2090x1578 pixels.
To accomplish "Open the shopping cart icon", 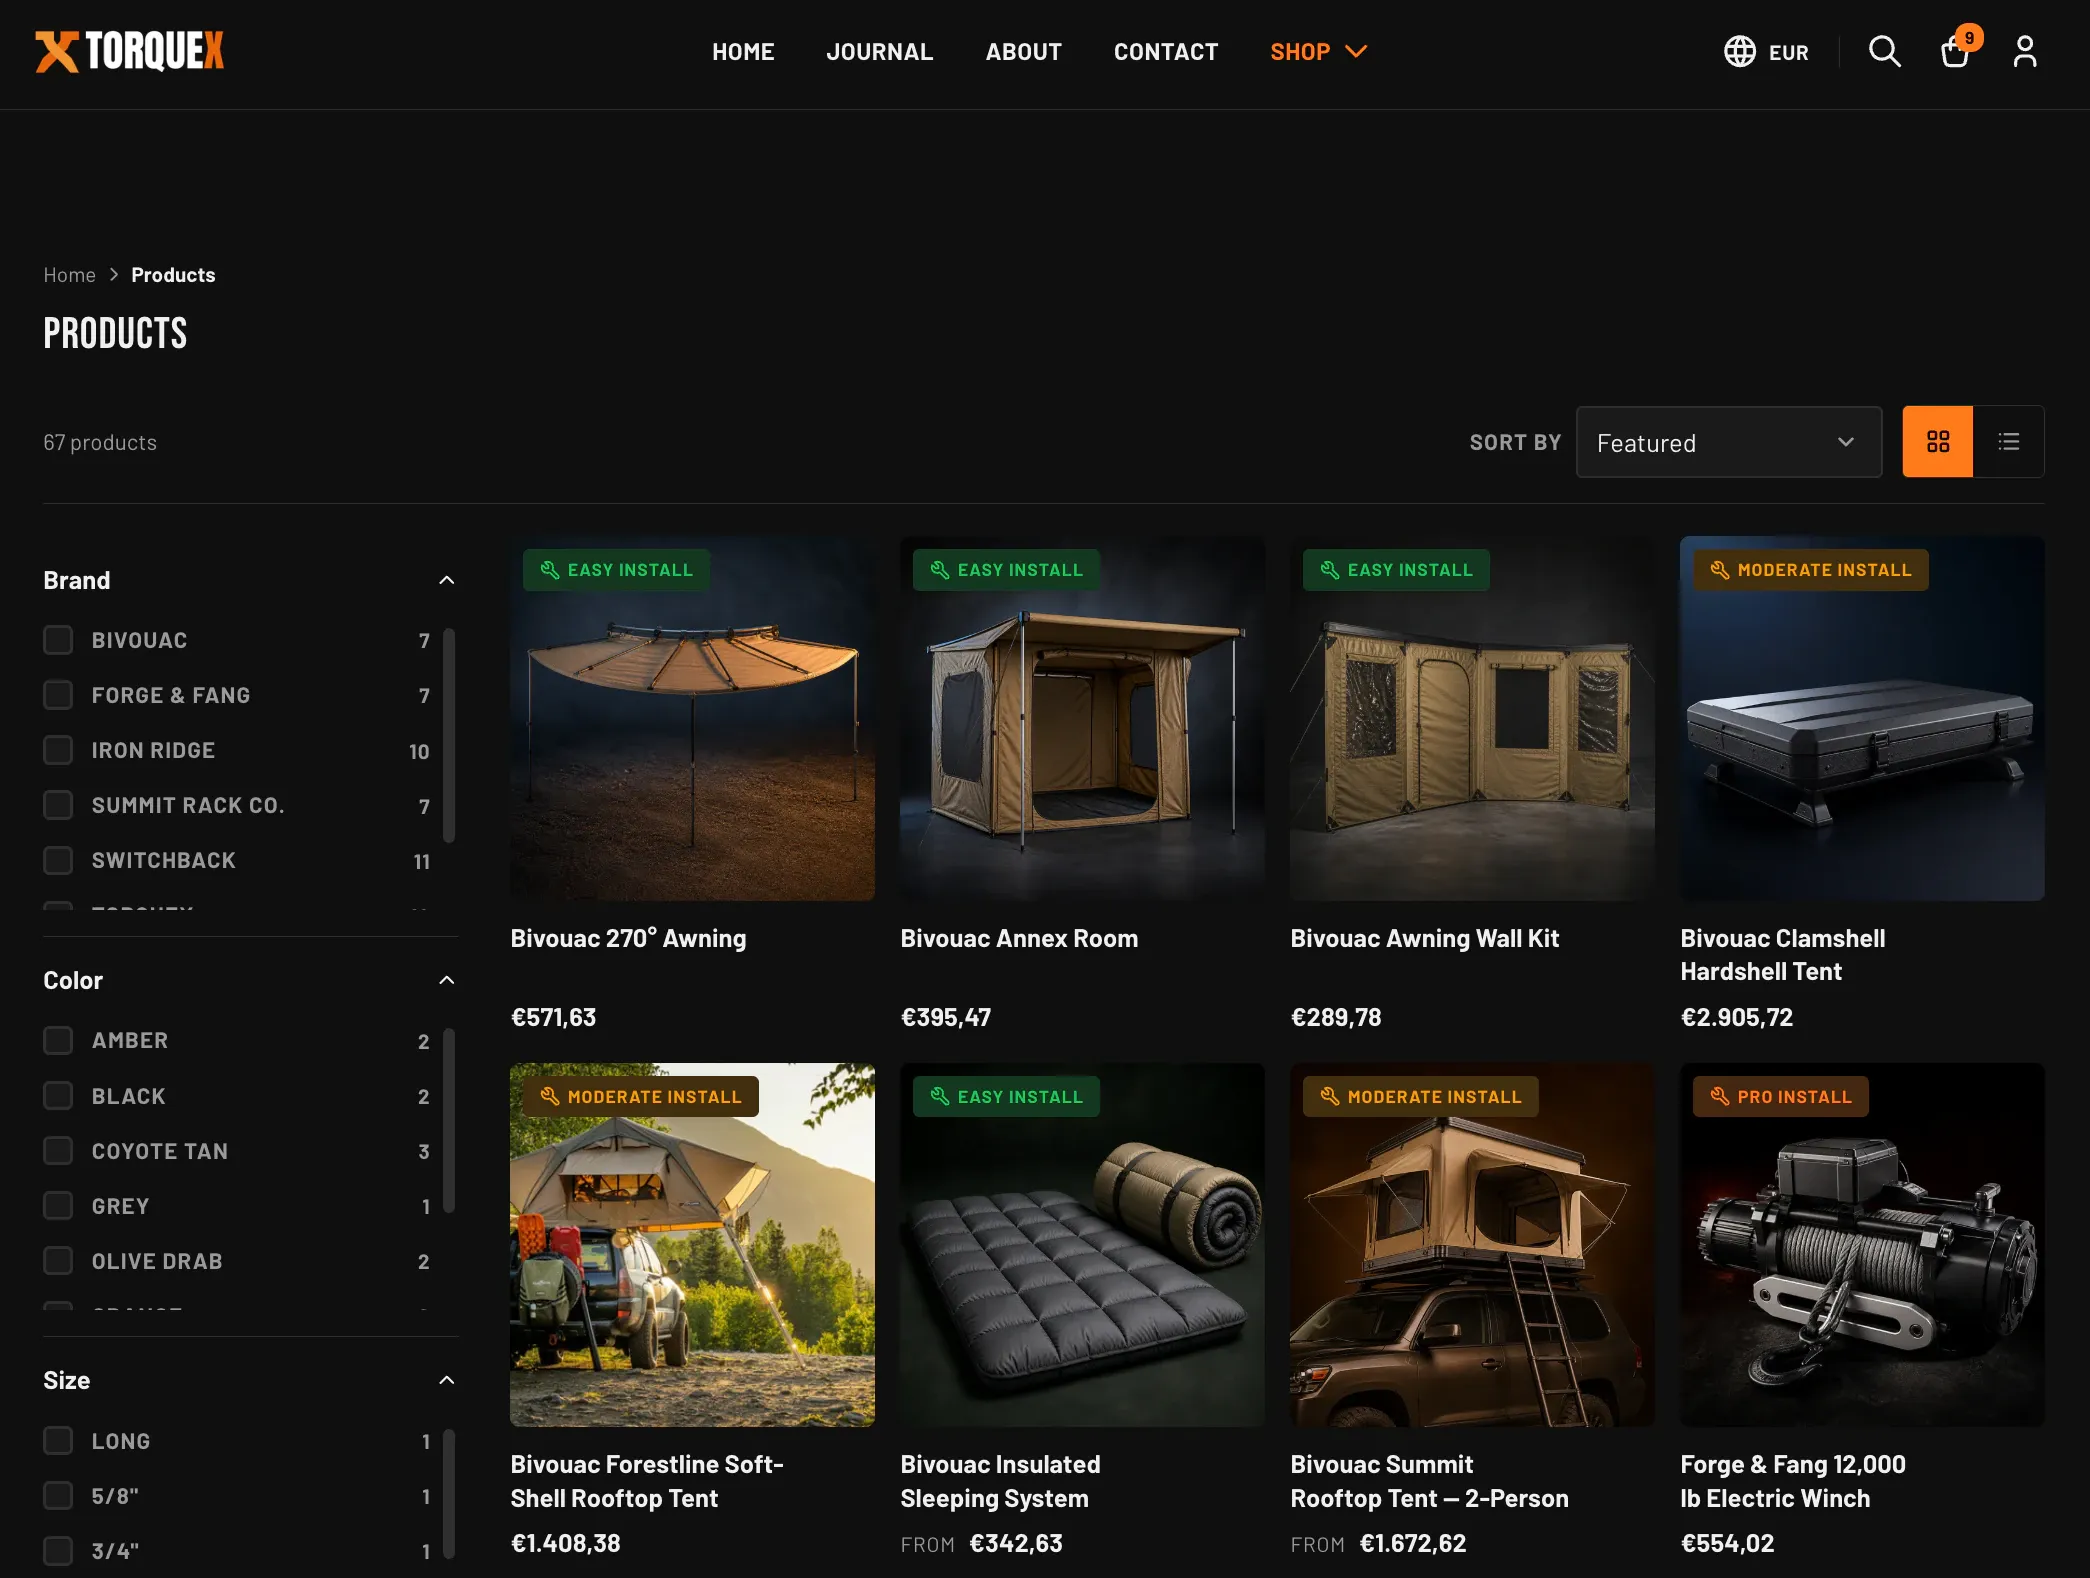I will click(x=1954, y=51).
